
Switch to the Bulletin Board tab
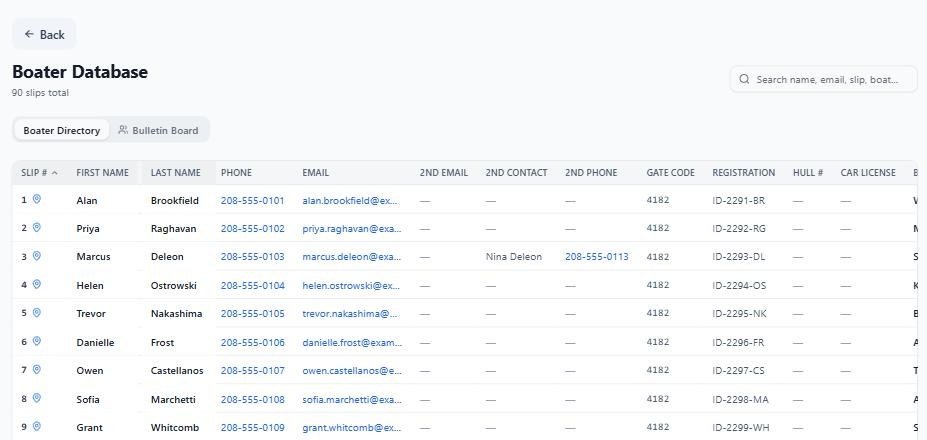point(158,130)
